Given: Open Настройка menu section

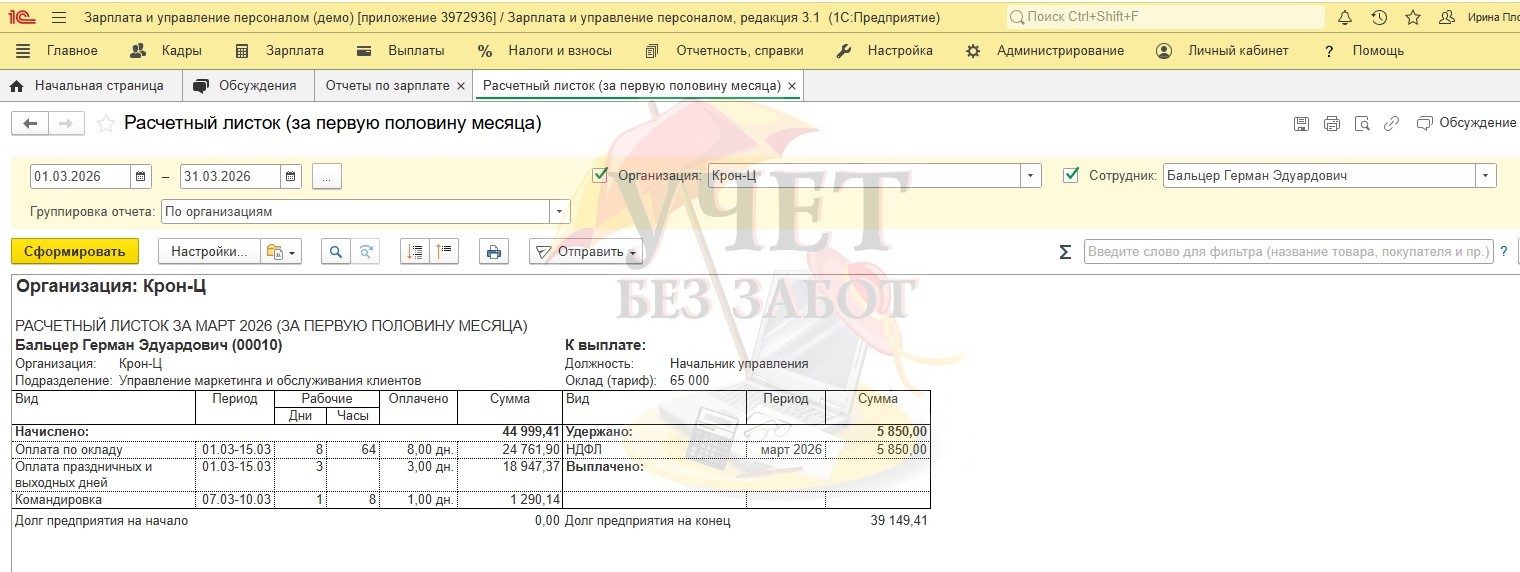Looking at the screenshot, I should [x=884, y=51].
